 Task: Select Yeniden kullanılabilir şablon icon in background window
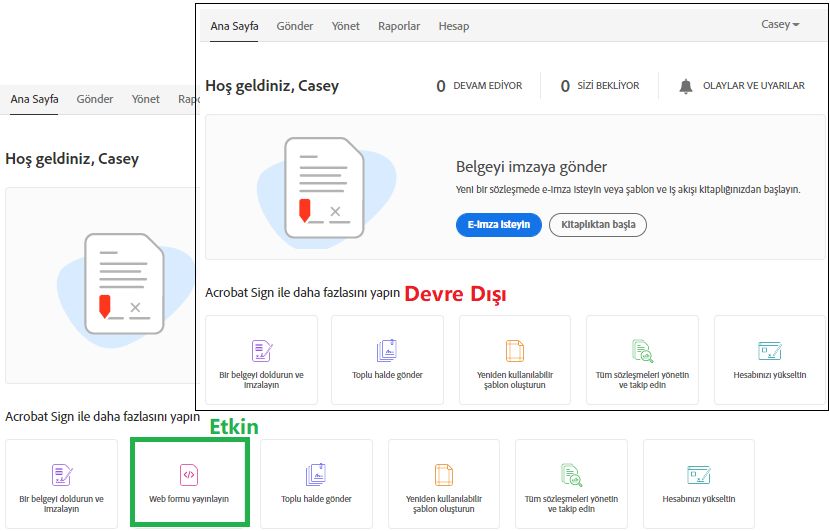point(444,474)
